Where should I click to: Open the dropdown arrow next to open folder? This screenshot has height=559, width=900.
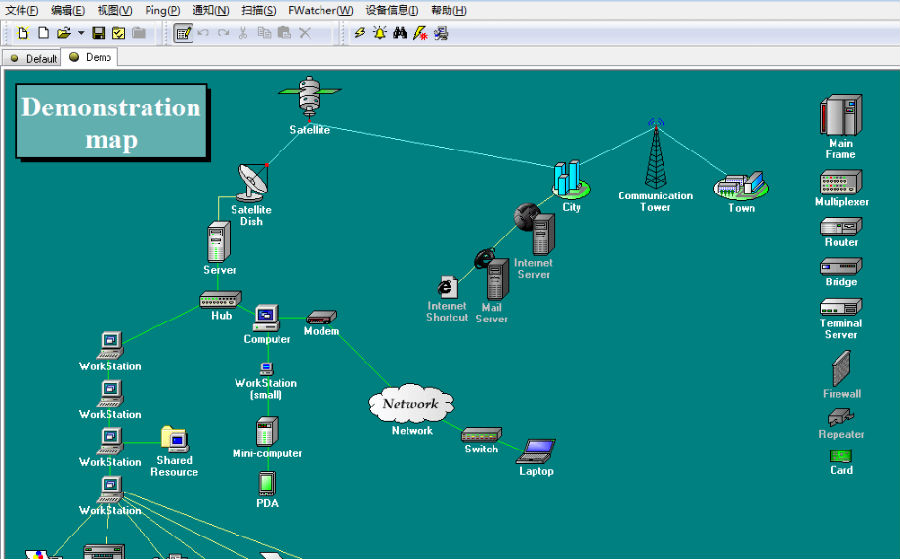[81, 33]
